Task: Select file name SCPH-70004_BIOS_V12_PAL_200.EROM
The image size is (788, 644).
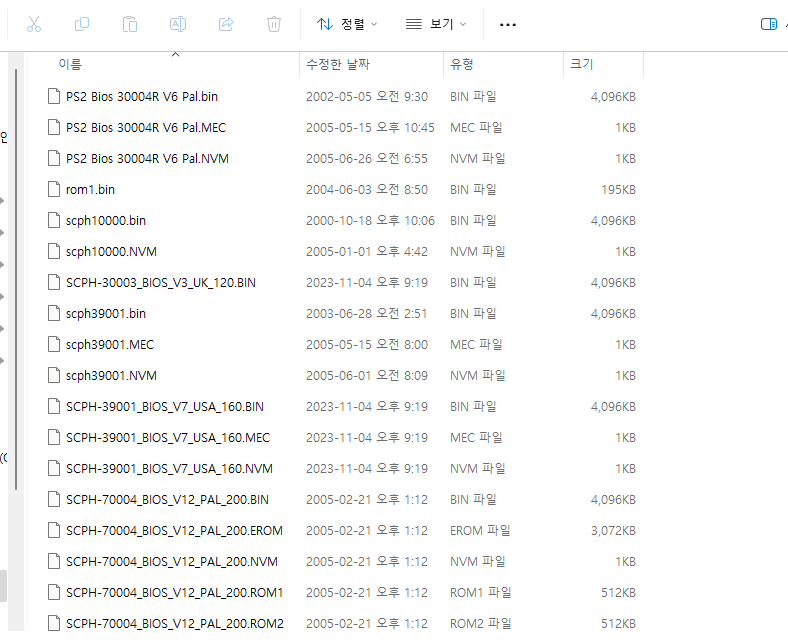Action: (x=174, y=530)
